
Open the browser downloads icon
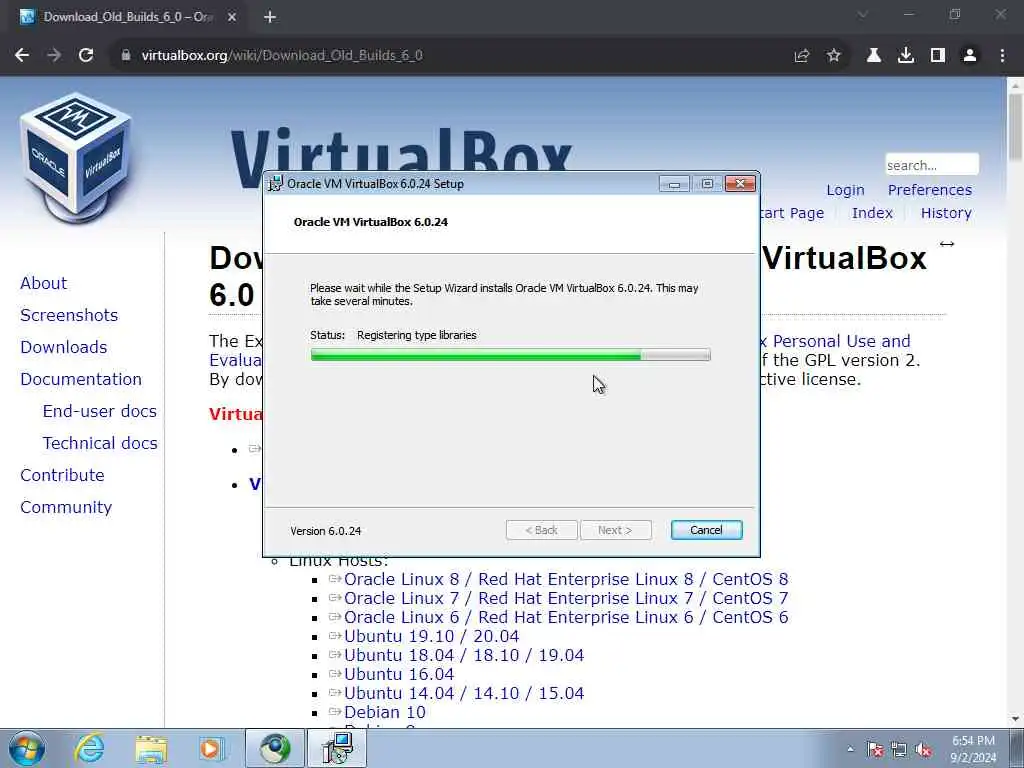point(905,56)
